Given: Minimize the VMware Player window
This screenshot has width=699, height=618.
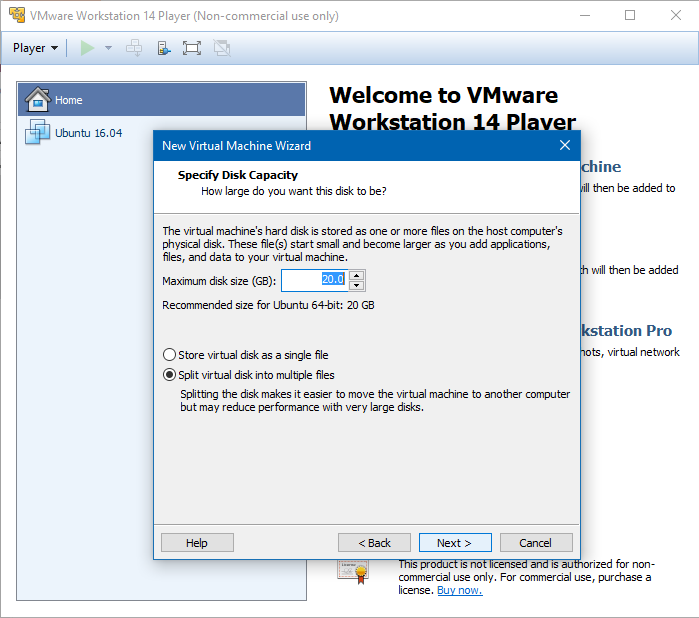Looking at the screenshot, I should tap(585, 16).
